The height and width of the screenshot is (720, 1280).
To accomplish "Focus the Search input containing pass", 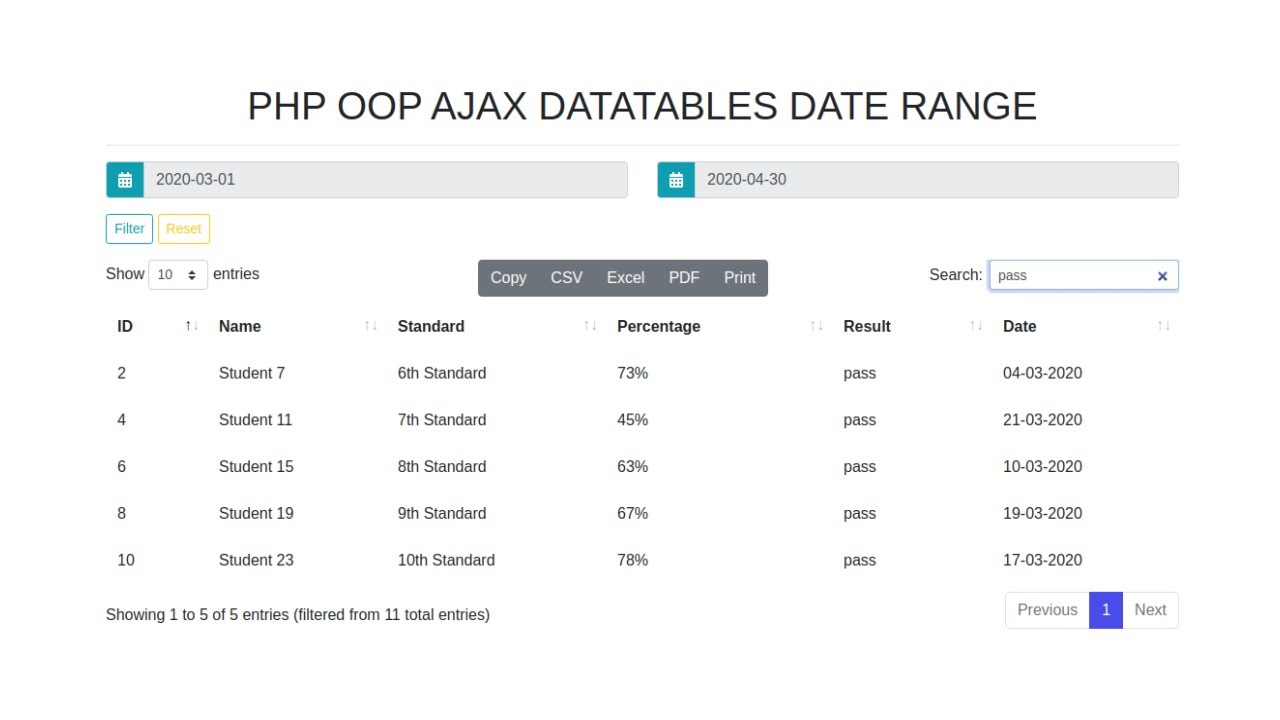I will tap(1070, 276).
